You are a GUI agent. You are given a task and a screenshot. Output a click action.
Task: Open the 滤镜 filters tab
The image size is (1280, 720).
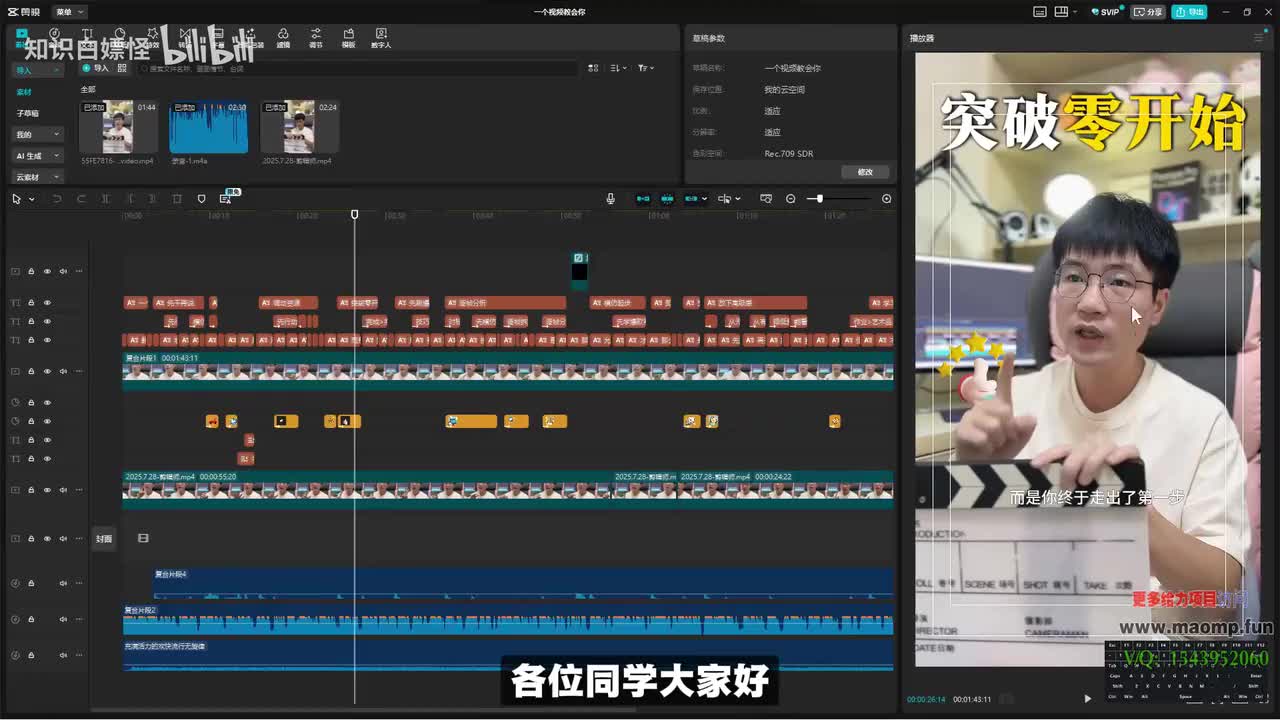click(283, 38)
